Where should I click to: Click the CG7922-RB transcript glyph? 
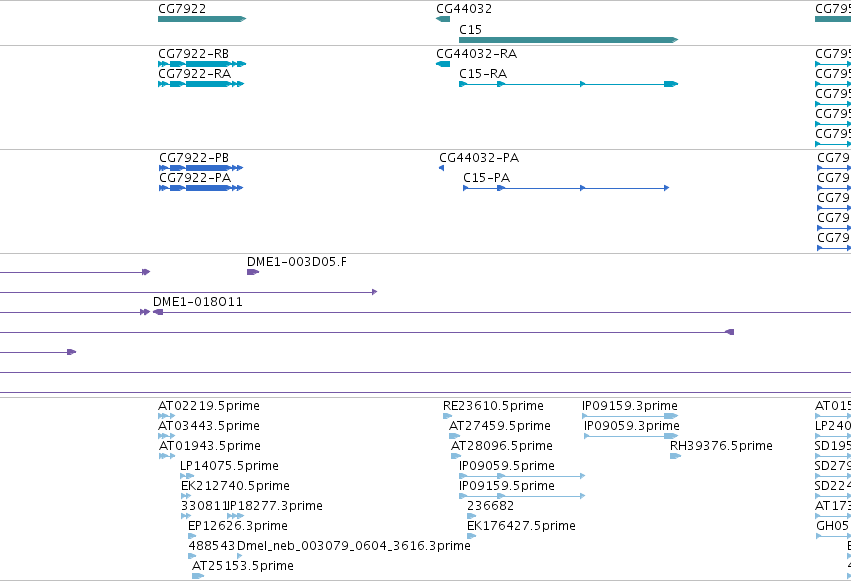pos(202,64)
